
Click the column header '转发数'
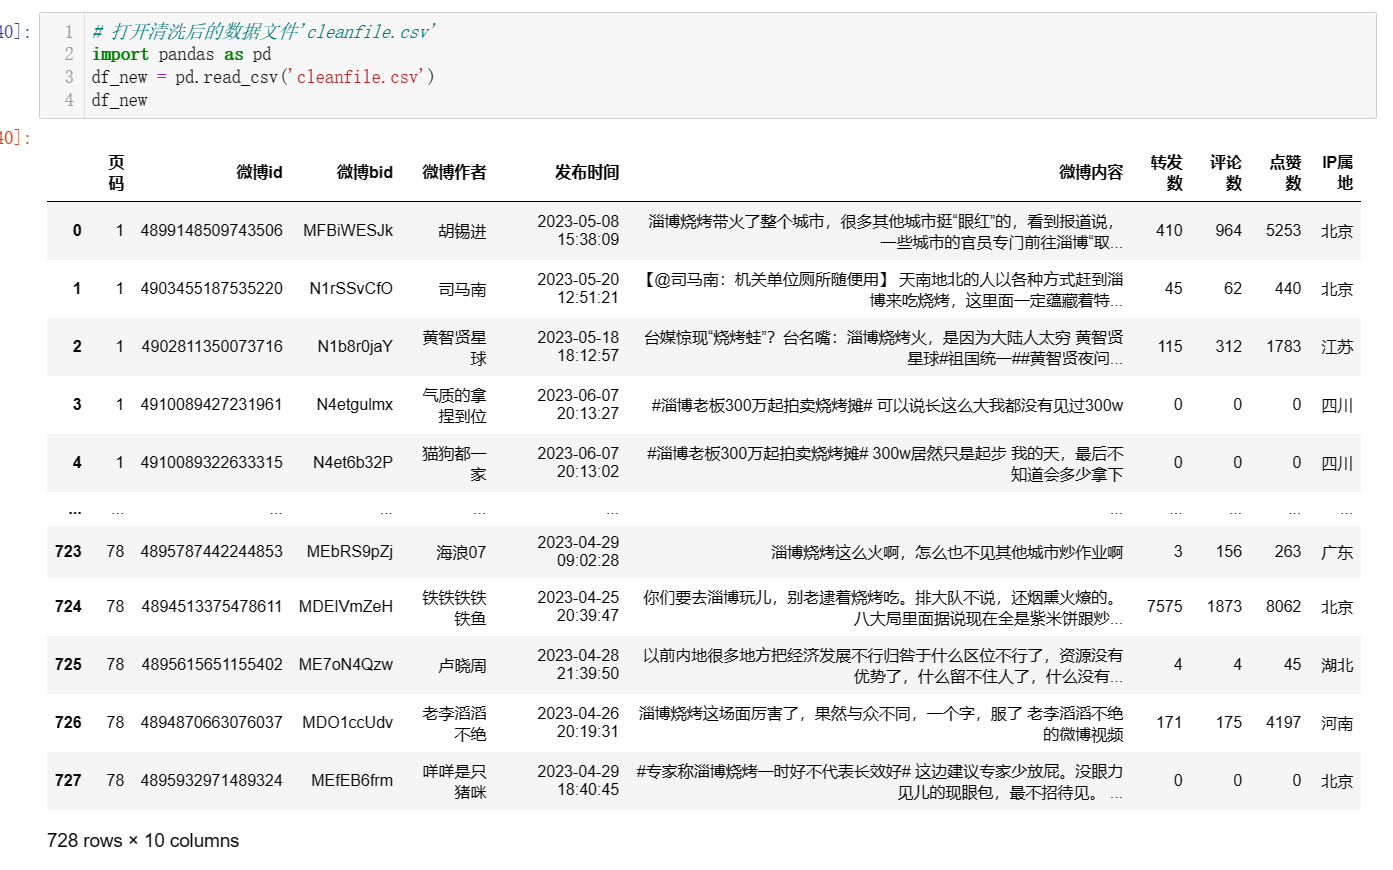[1166, 172]
